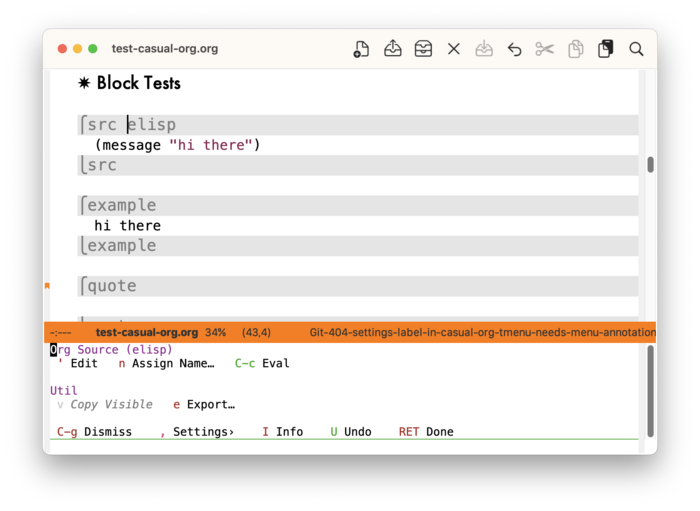Click the Copy toolbar icon
This screenshot has height=511, width=700.
(x=575, y=49)
